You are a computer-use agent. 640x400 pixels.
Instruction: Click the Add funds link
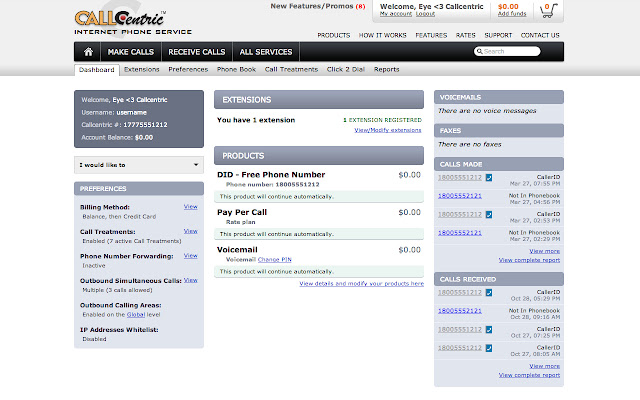point(512,14)
